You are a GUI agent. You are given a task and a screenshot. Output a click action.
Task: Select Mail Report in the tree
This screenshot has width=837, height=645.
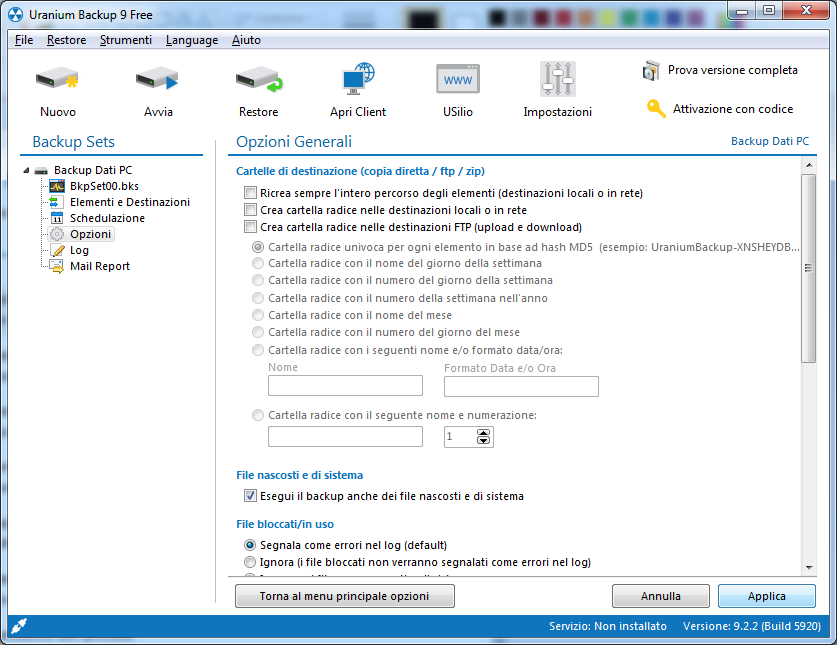[x=100, y=266]
